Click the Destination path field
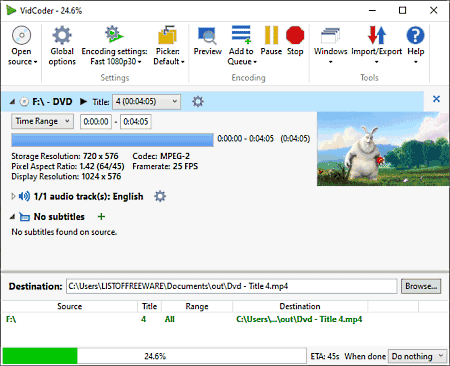The image size is (450, 366). point(232,286)
